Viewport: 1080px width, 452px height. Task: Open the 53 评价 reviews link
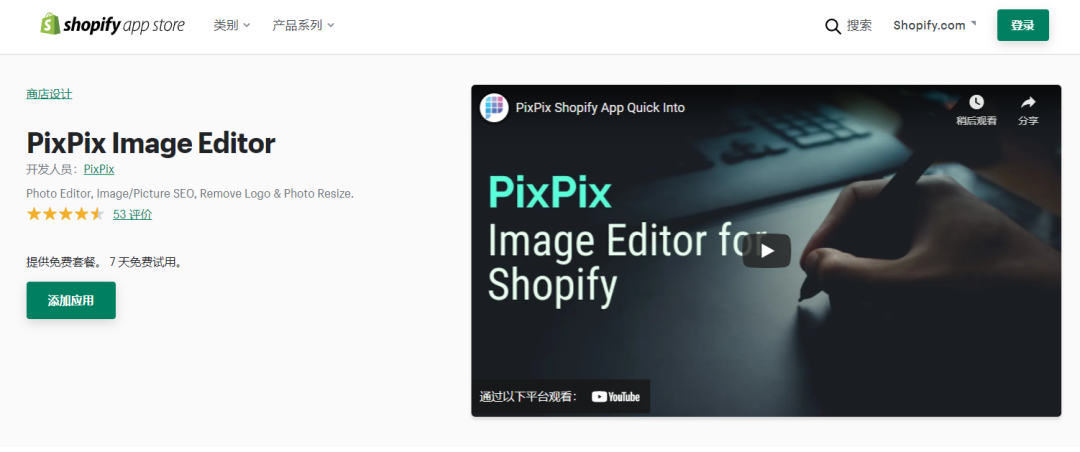point(132,214)
